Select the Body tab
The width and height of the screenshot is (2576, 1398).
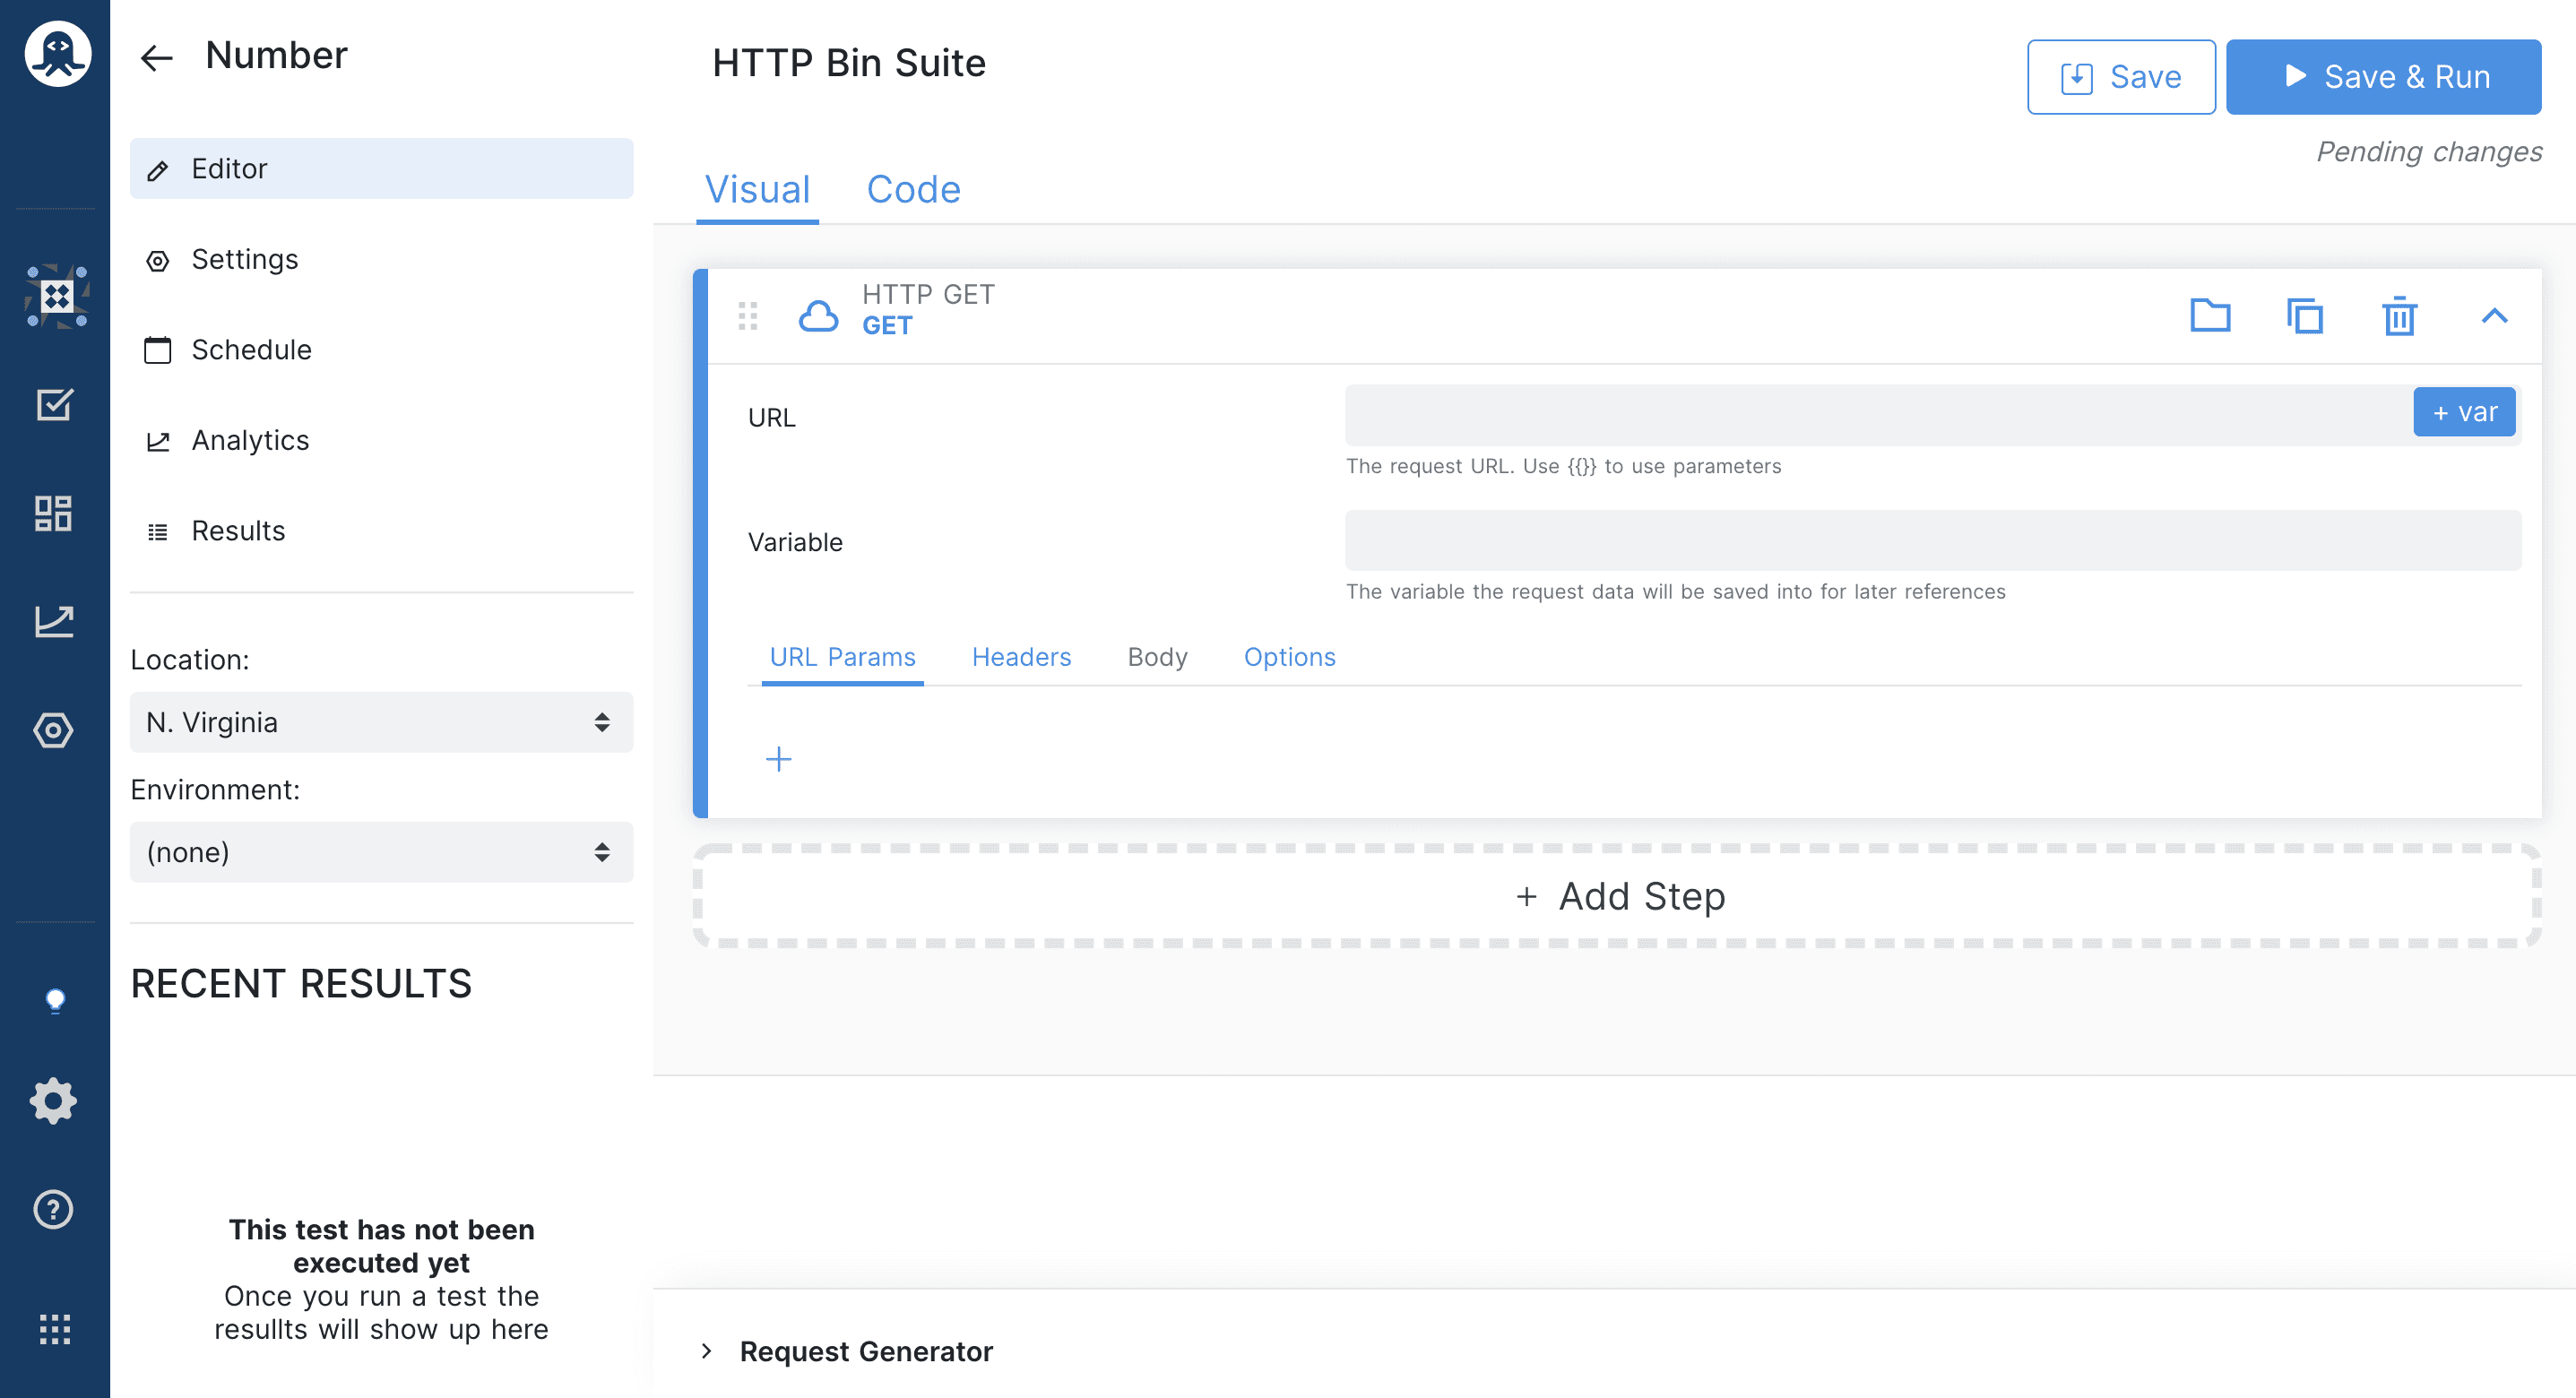[1157, 657]
